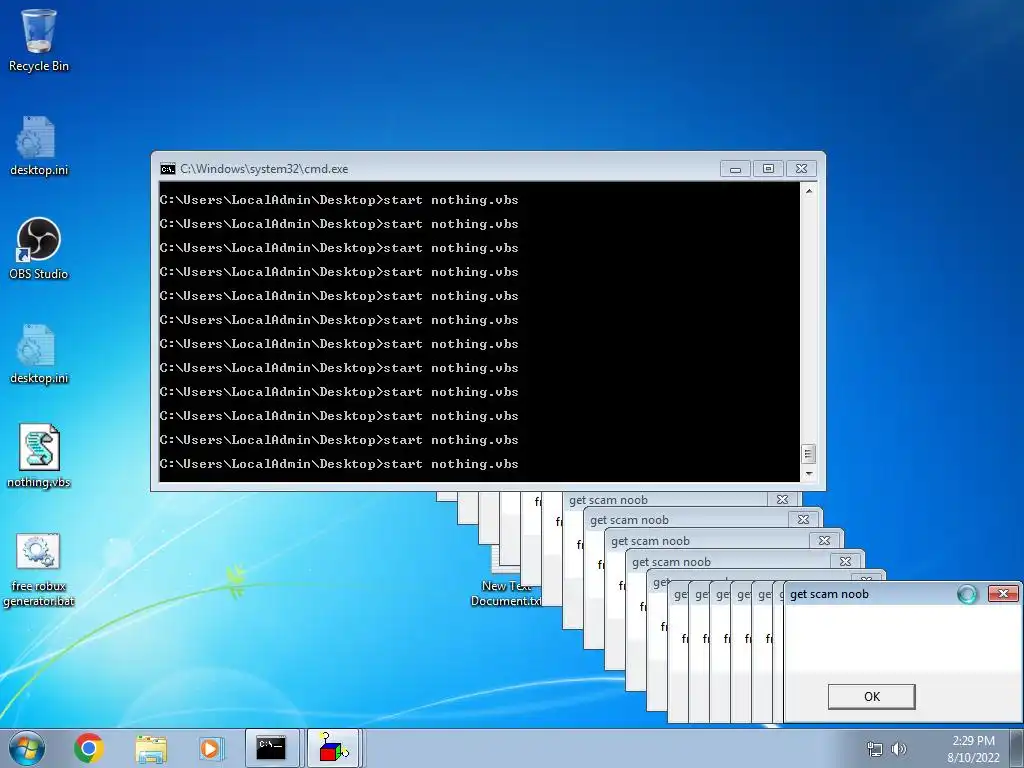Viewport: 1024px width, 768px height.
Task: Switch to the cmd.exe taskbar button
Action: [272, 748]
